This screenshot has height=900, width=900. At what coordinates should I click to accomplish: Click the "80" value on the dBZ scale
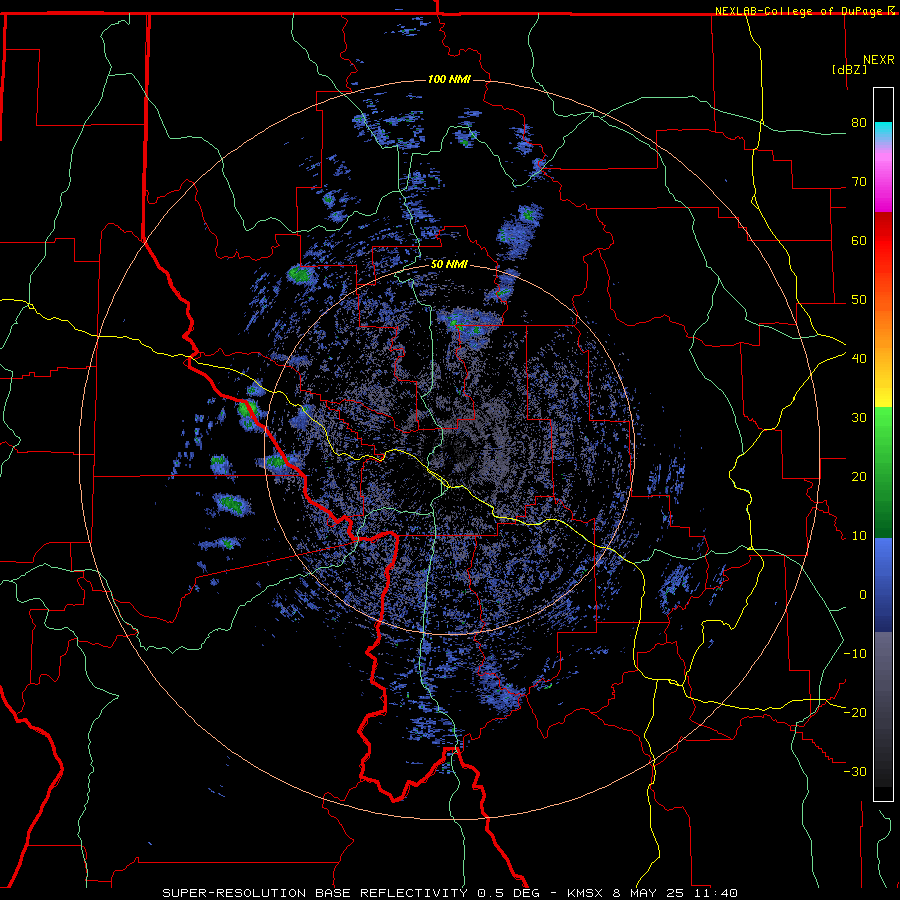pyautogui.click(x=859, y=123)
